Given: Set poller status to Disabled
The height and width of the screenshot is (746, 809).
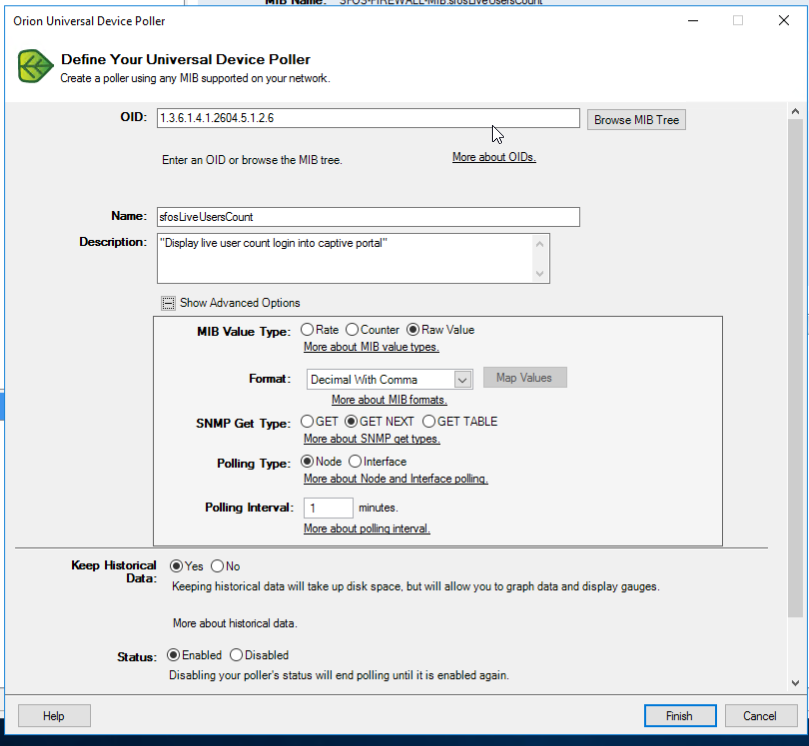Looking at the screenshot, I should [x=236, y=655].
